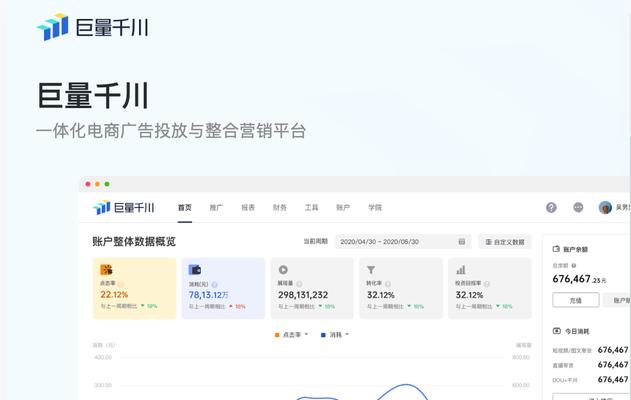Switch to the 首页 tab
The height and width of the screenshot is (400, 631).
(x=185, y=208)
